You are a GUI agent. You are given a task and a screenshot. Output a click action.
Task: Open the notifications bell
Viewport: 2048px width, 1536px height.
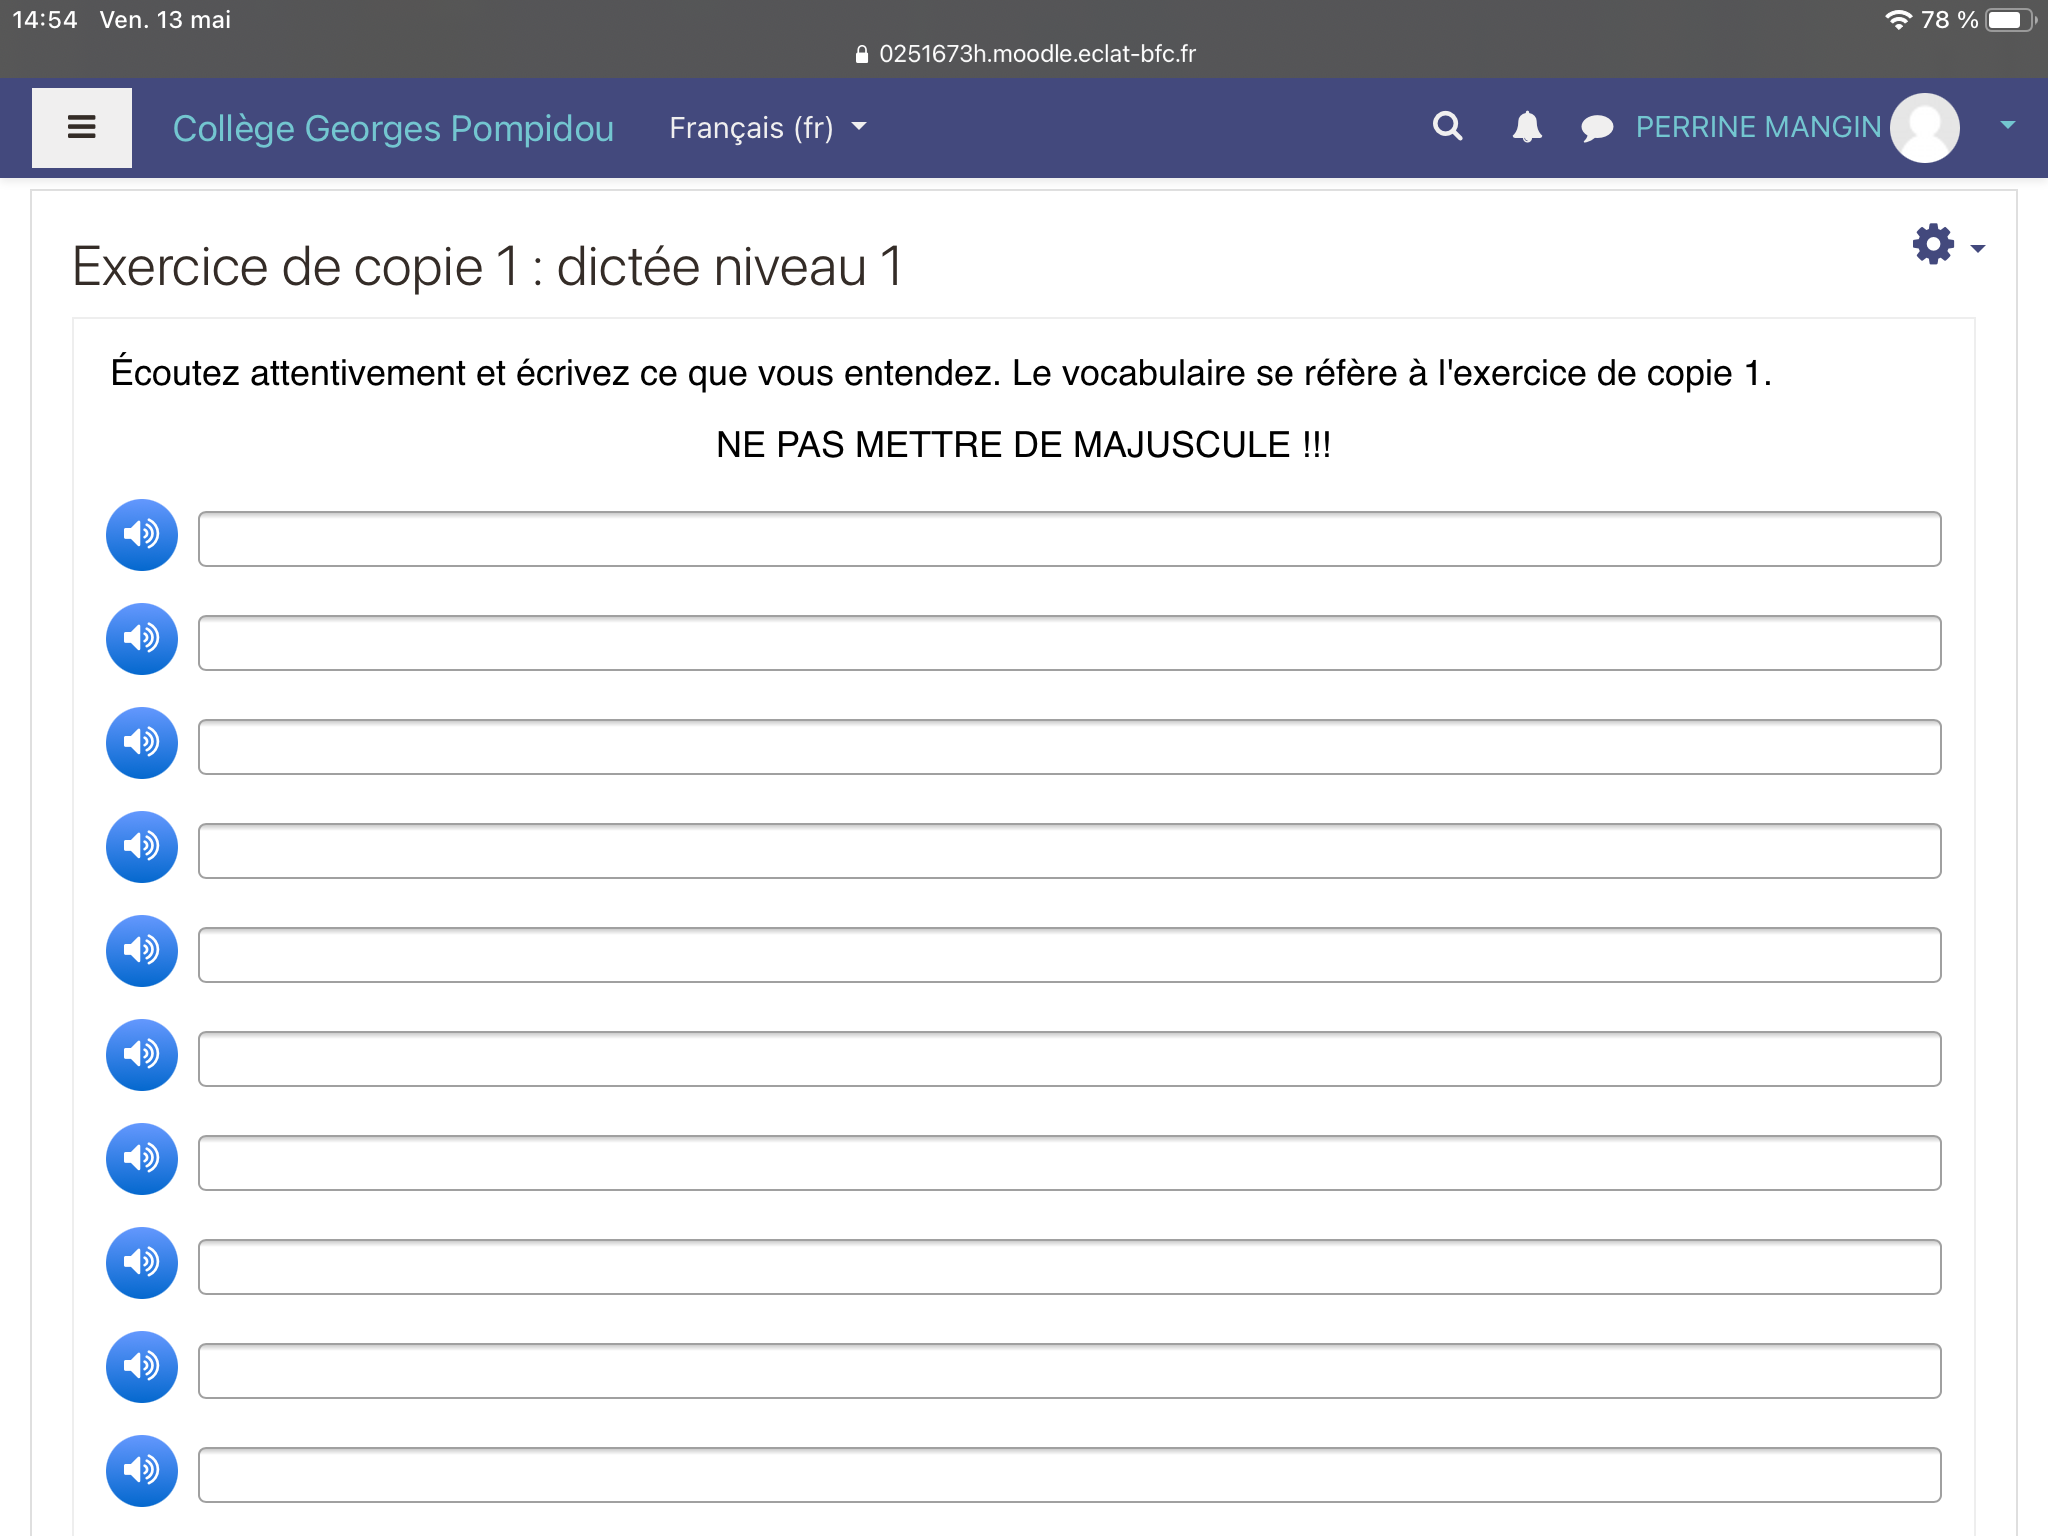click(1527, 127)
